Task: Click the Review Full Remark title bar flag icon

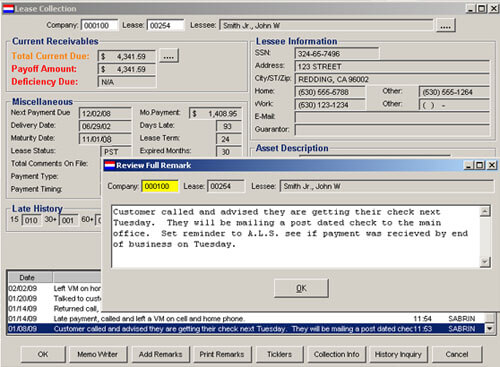Action: point(109,165)
